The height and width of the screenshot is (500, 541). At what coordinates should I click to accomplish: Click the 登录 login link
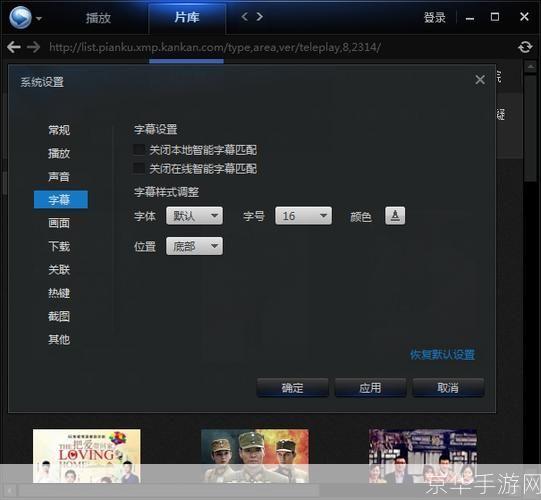coord(434,17)
